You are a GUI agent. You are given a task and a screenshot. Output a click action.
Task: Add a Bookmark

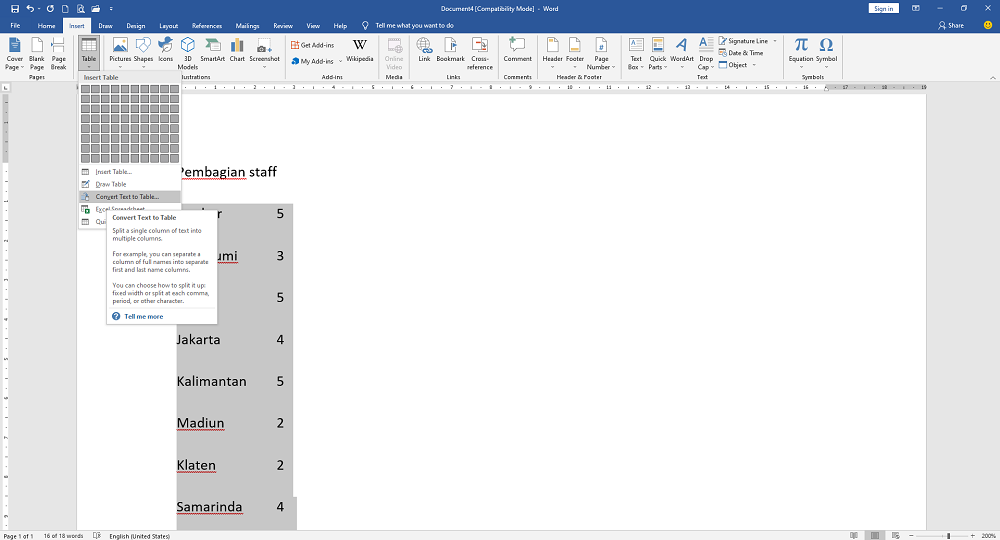[450, 50]
